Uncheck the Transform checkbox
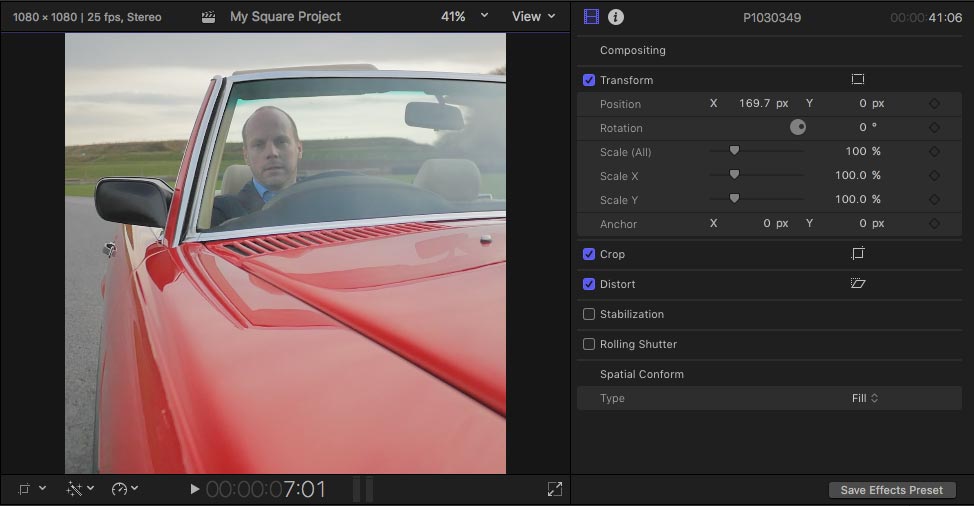Image resolution: width=974 pixels, height=506 pixels. [589, 80]
